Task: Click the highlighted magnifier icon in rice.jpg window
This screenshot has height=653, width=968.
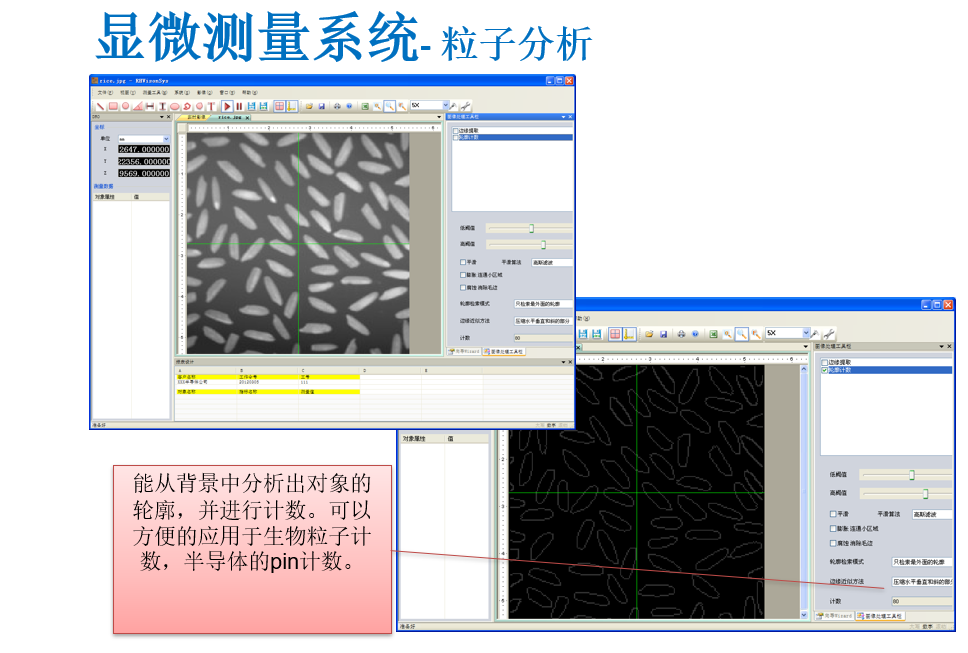Action: click(x=390, y=106)
